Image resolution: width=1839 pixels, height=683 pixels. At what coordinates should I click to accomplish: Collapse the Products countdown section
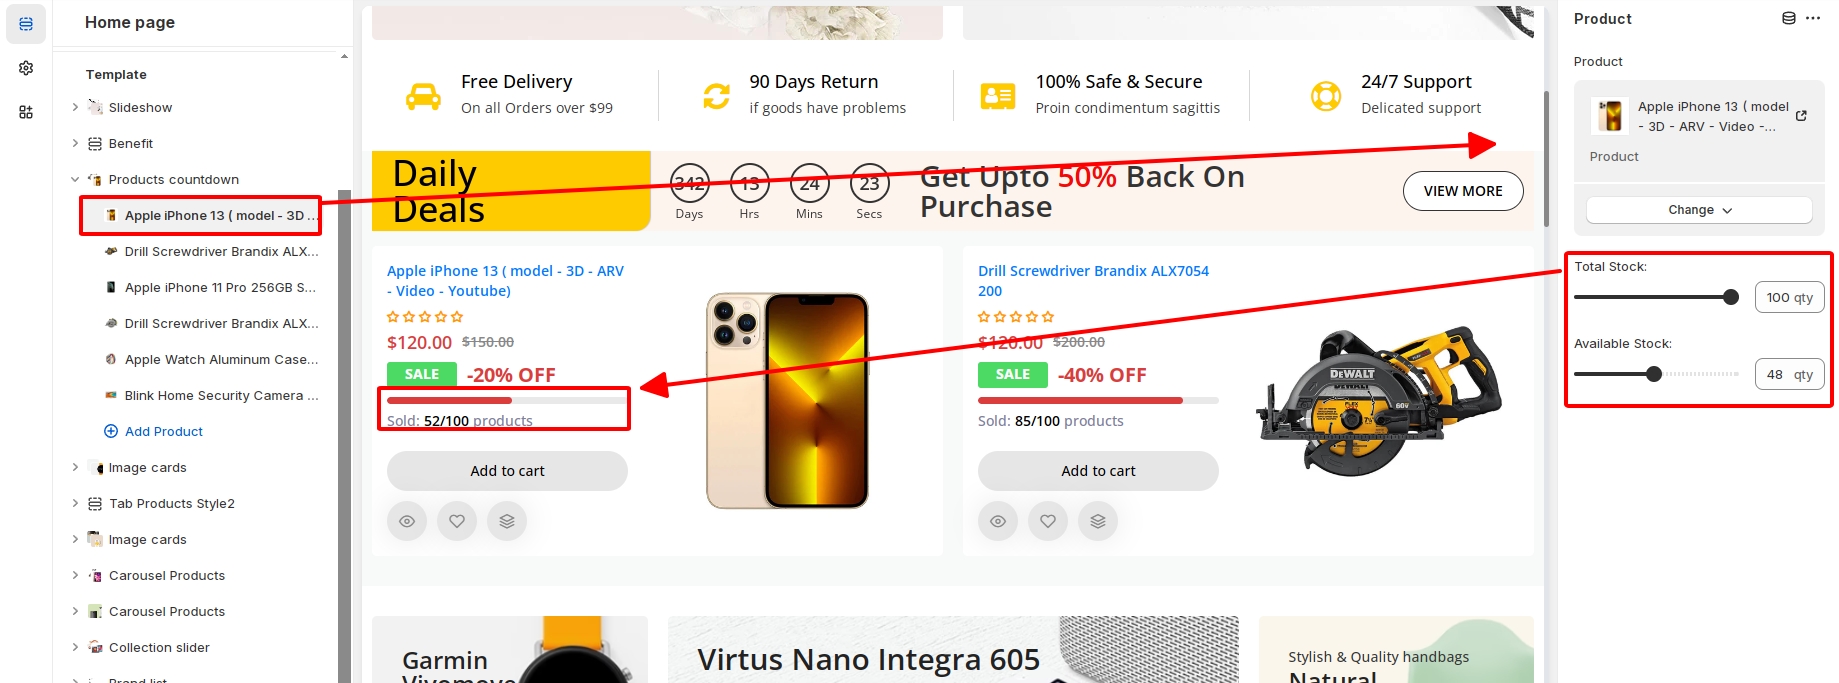click(x=75, y=180)
